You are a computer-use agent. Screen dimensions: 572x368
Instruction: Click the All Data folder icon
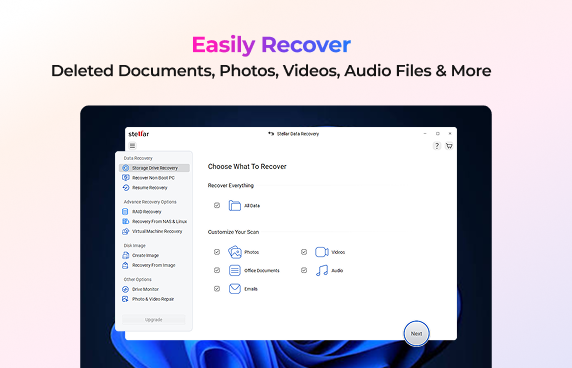tap(235, 205)
